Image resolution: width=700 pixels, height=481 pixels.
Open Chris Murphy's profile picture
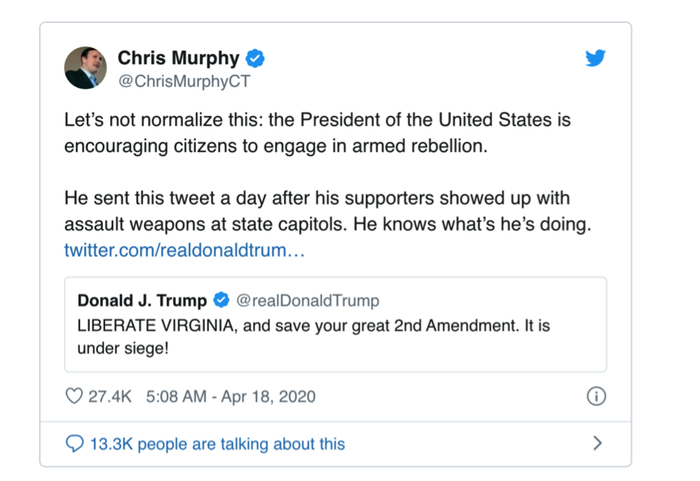86,67
